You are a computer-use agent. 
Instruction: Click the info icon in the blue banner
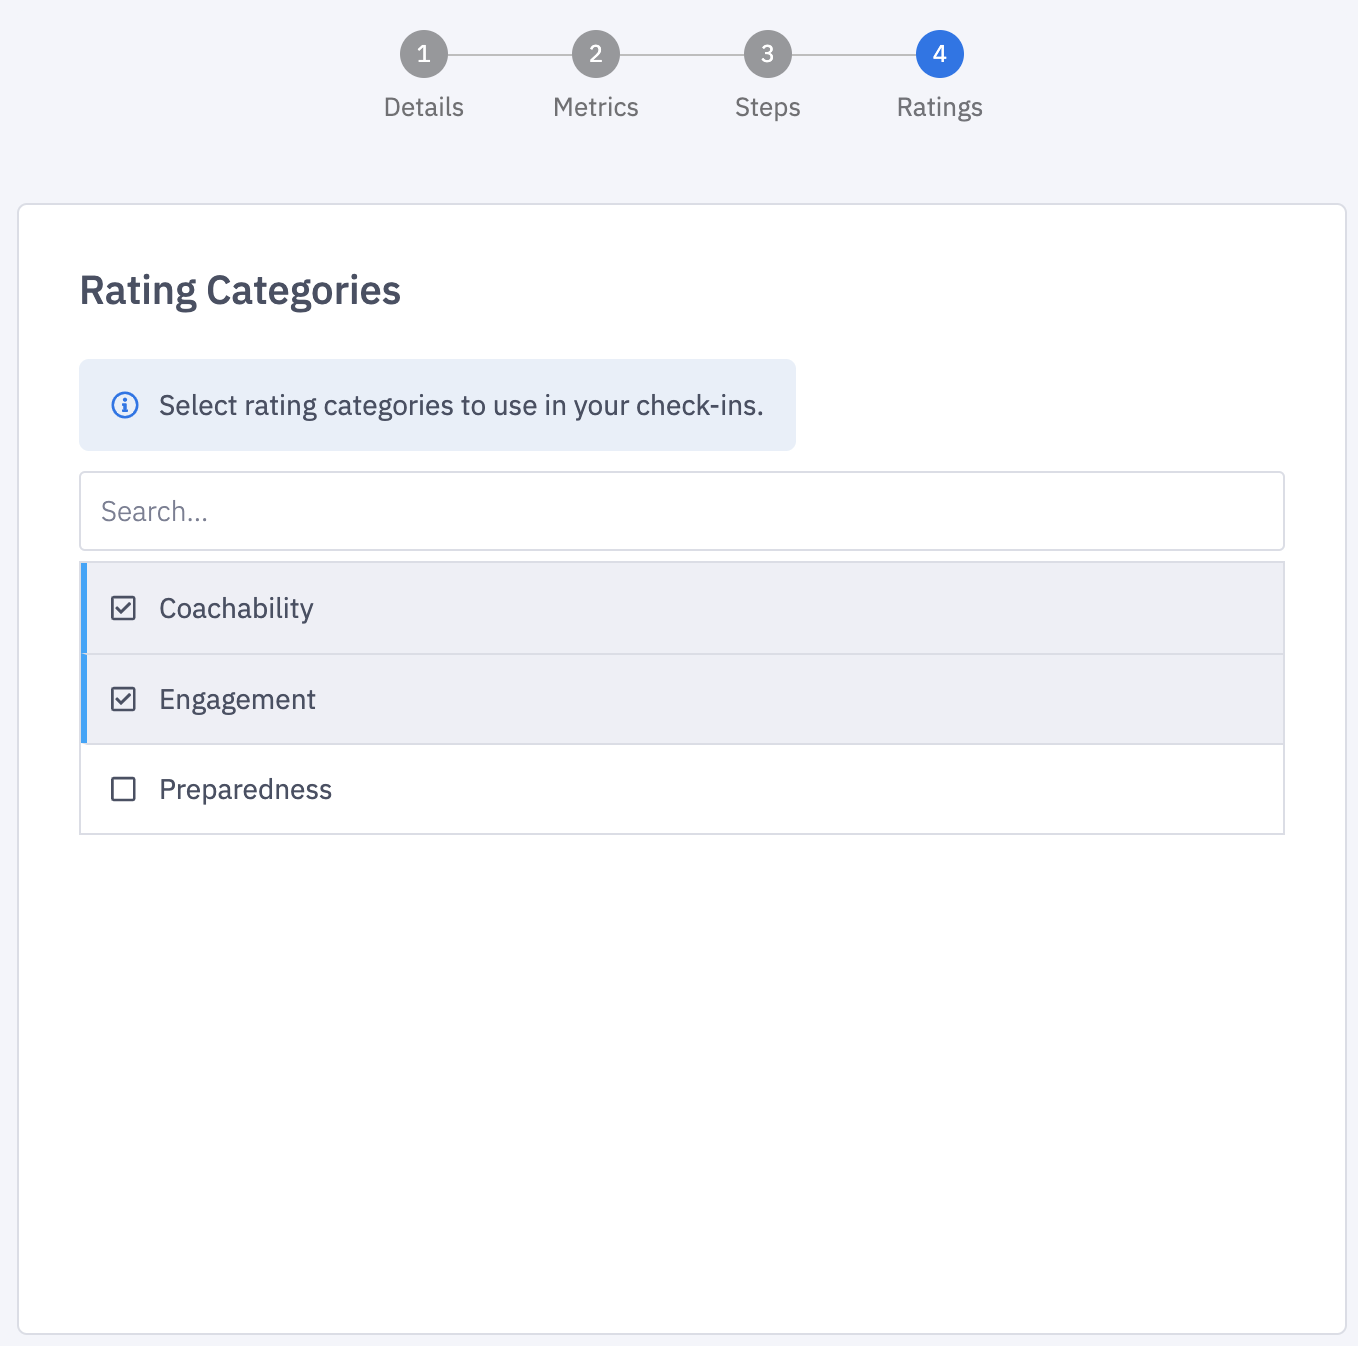[x=125, y=405]
